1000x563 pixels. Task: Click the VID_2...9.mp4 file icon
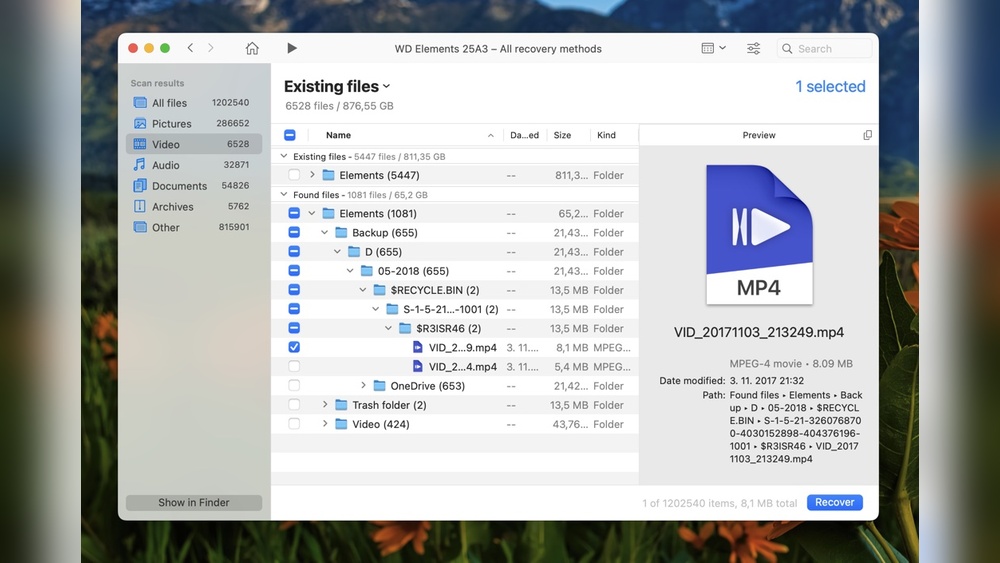coord(418,347)
